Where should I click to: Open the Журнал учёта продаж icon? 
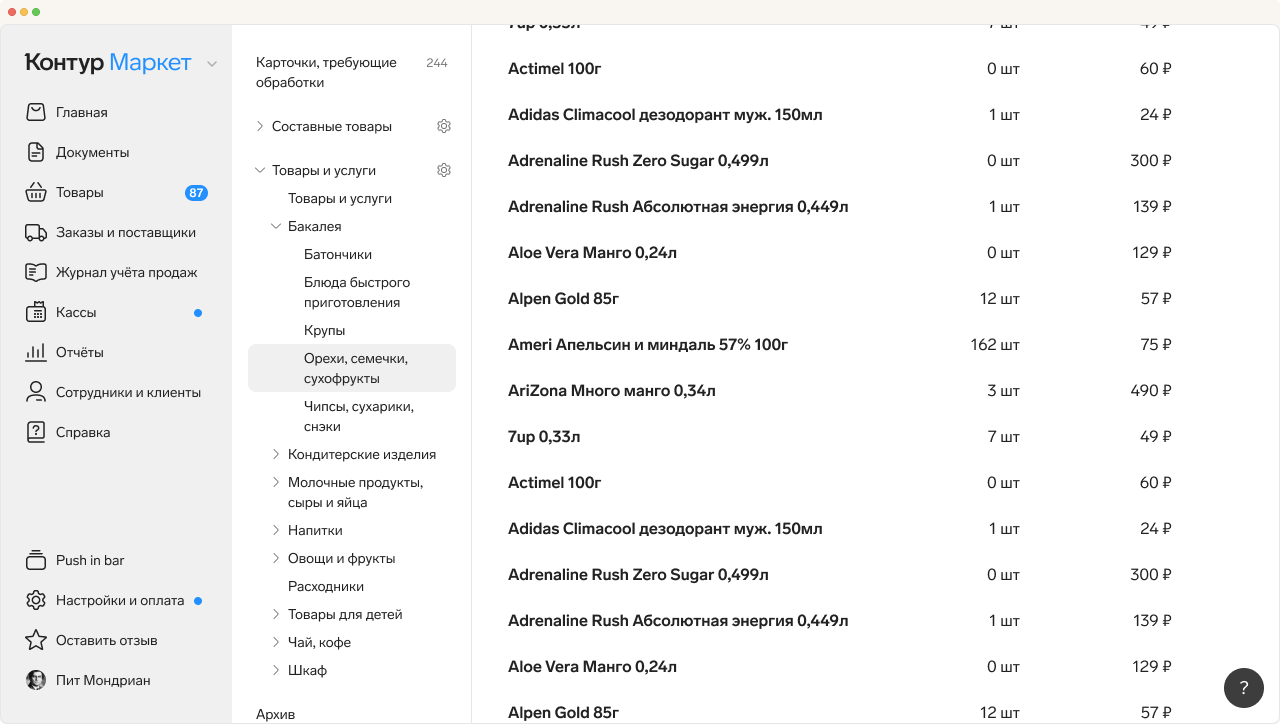click(36, 272)
